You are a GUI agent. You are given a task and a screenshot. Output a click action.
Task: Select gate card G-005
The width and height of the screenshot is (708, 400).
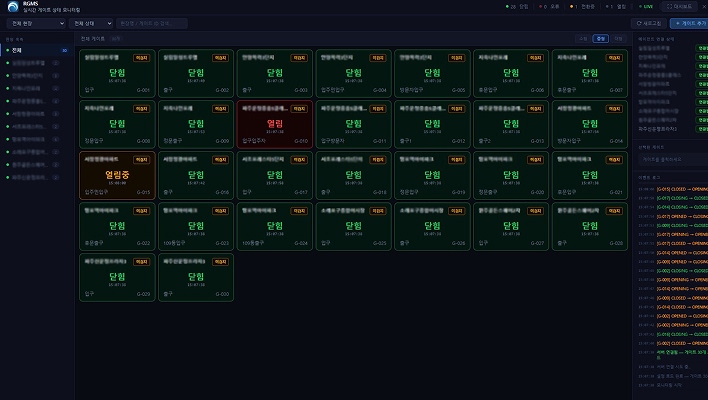432,74
